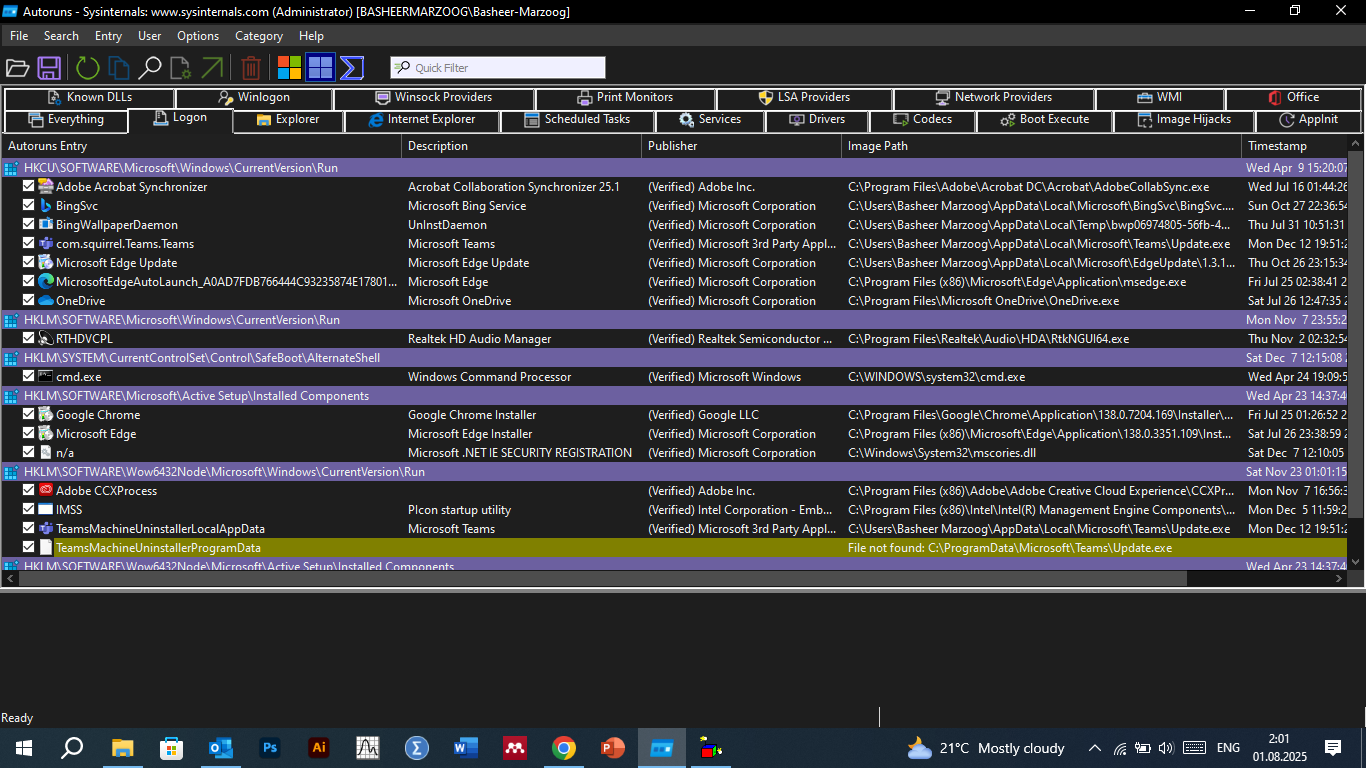Sort by the Autoruns Entry column header
Screen dimensions: 1366x768
pyautogui.click(x=202, y=146)
